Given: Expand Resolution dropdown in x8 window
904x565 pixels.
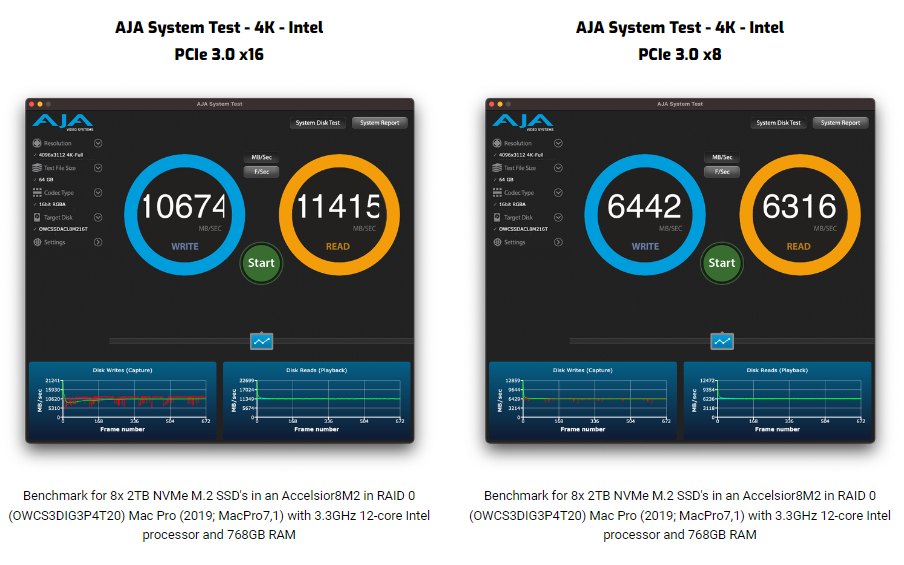Looking at the screenshot, I should coord(558,143).
